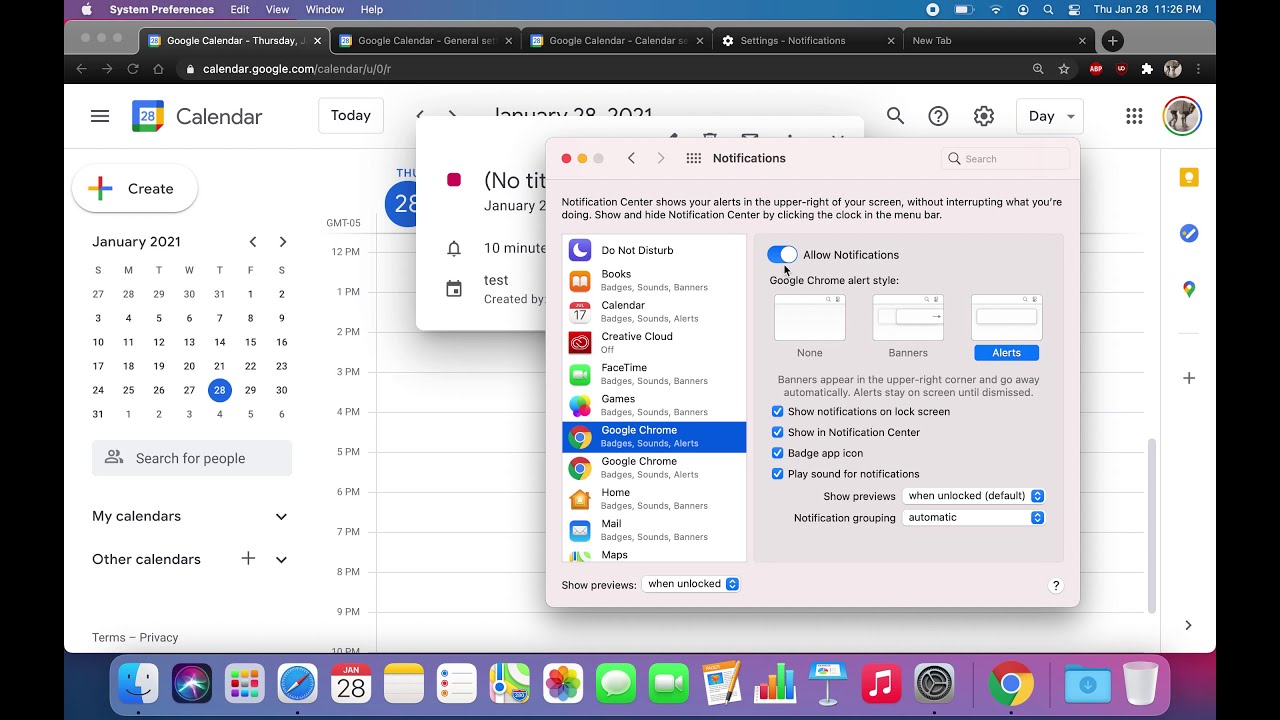Uncheck Show in Notification Center
The width and height of the screenshot is (1280, 720).
pyautogui.click(x=777, y=433)
